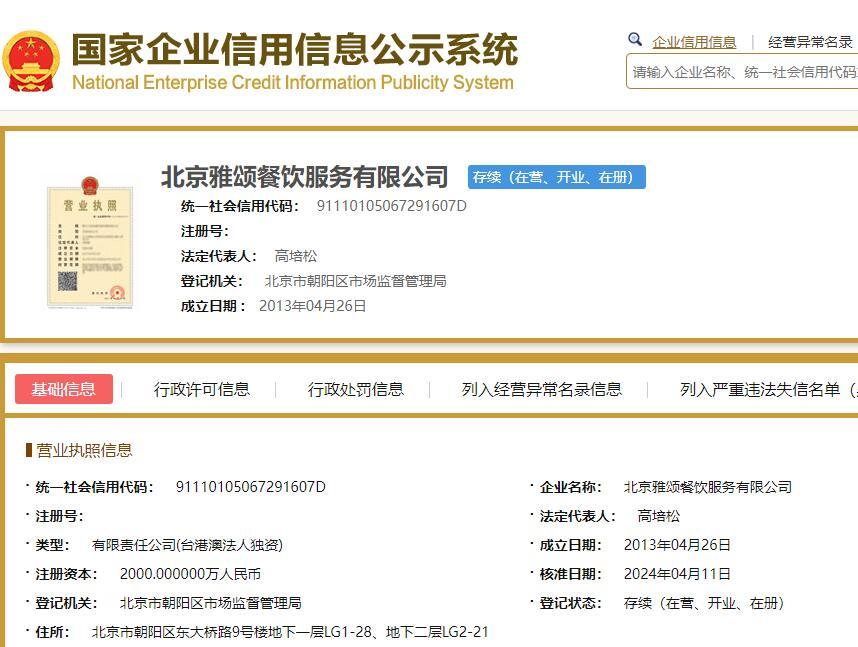This screenshot has width=858, height=647.
Task: Focus the enterprise name search field
Action: [x=742, y=72]
